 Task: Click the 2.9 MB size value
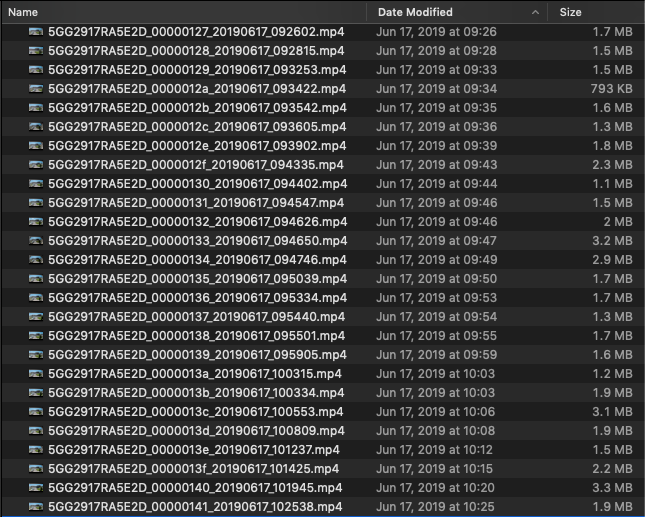coord(613,260)
